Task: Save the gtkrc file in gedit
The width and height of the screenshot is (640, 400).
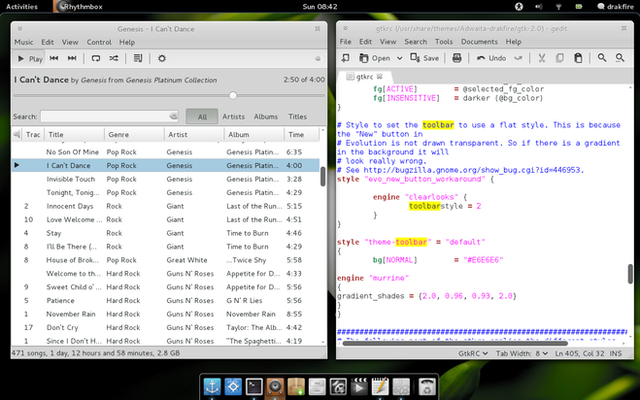Action: click(425, 58)
